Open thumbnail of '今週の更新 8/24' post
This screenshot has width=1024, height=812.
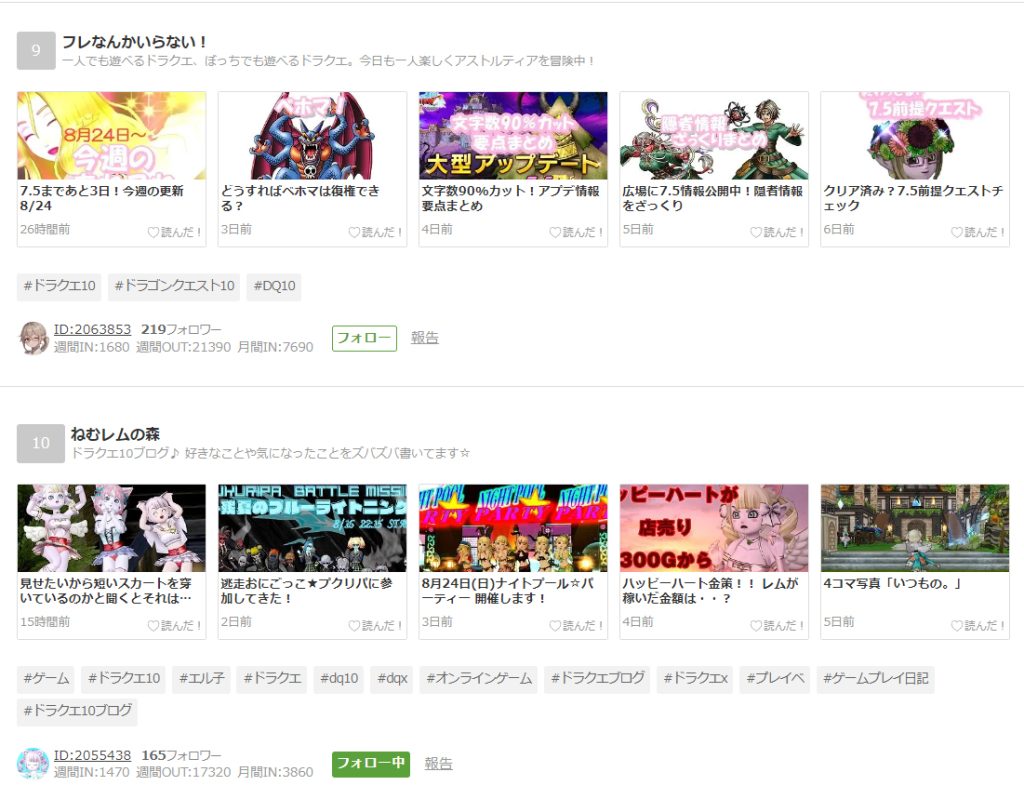tap(112, 136)
